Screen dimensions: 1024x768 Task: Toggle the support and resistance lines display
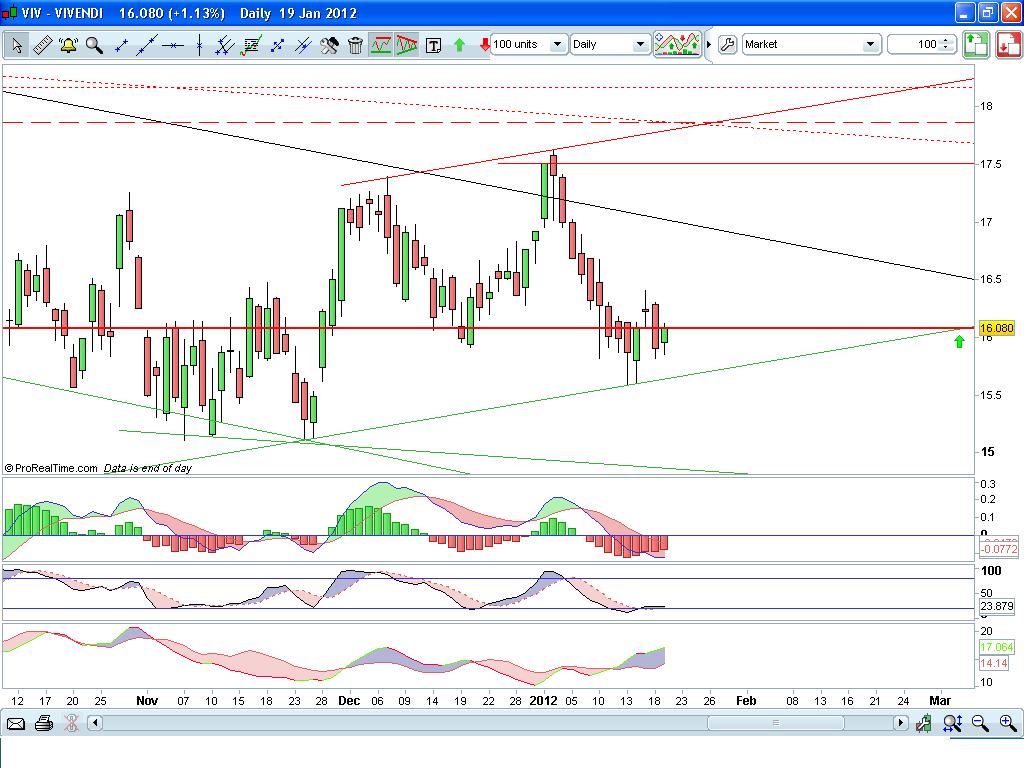click(381, 45)
